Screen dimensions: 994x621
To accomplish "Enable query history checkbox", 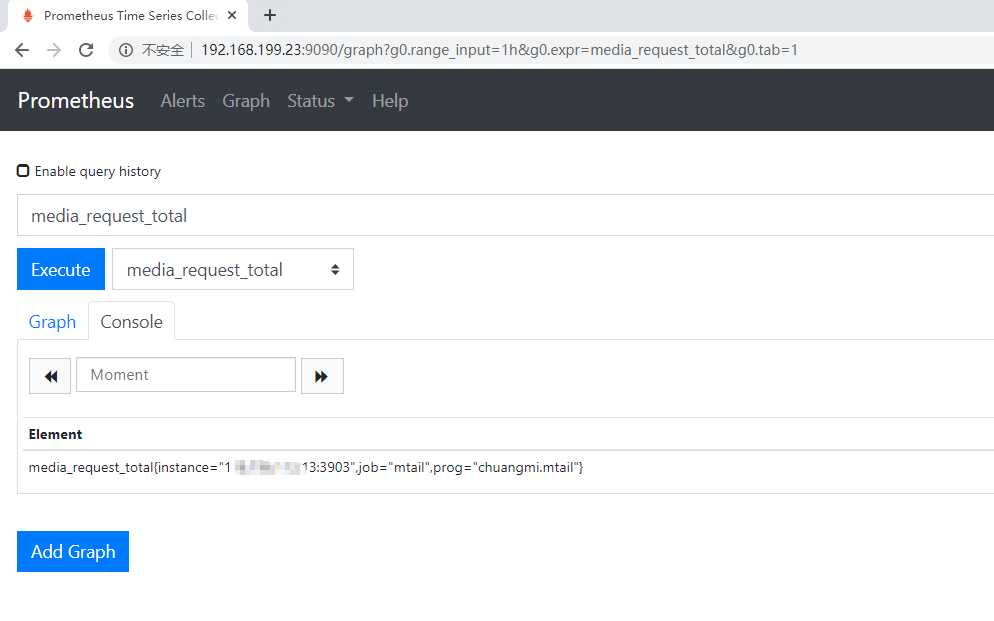I will 23,170.
